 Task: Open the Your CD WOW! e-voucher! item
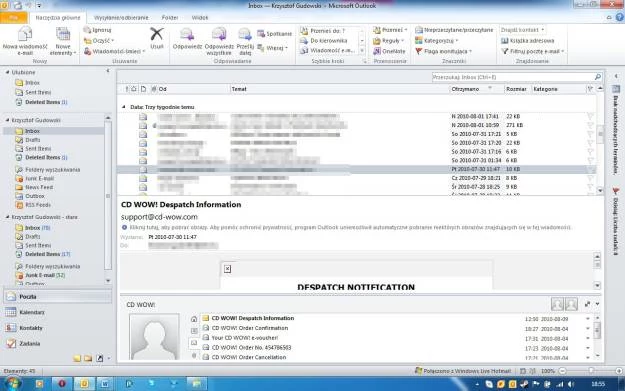click(x=244, y=338)
